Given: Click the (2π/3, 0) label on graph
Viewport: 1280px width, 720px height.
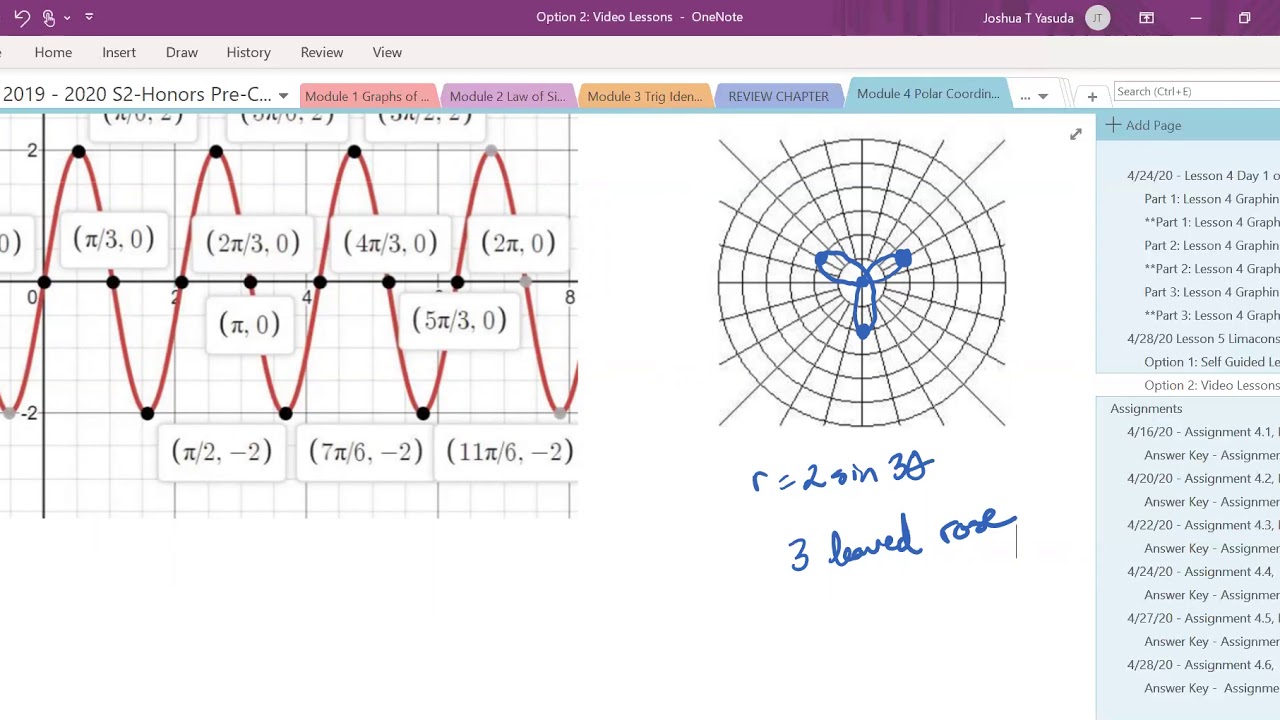Looking at the screenshot, I should [x=252, y=243].
